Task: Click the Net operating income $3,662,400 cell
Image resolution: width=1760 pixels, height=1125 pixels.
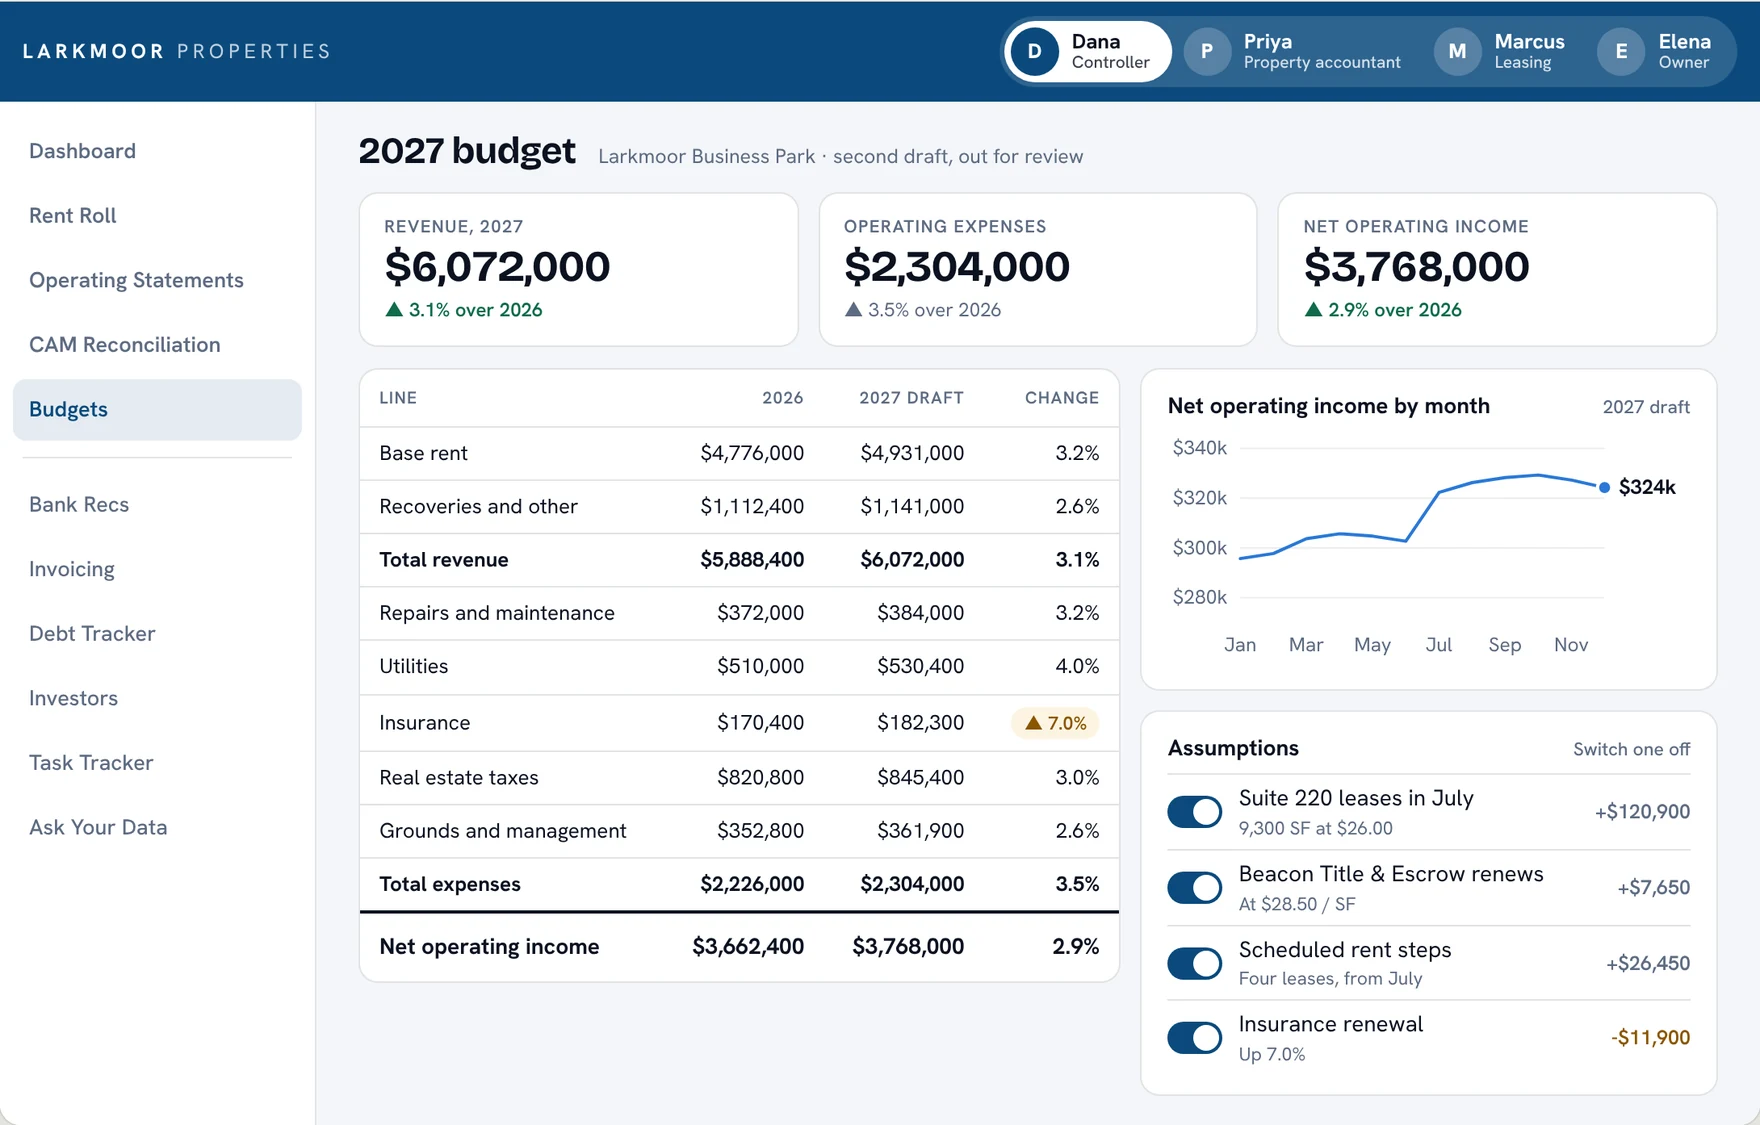Action: (x=748, y=947)
